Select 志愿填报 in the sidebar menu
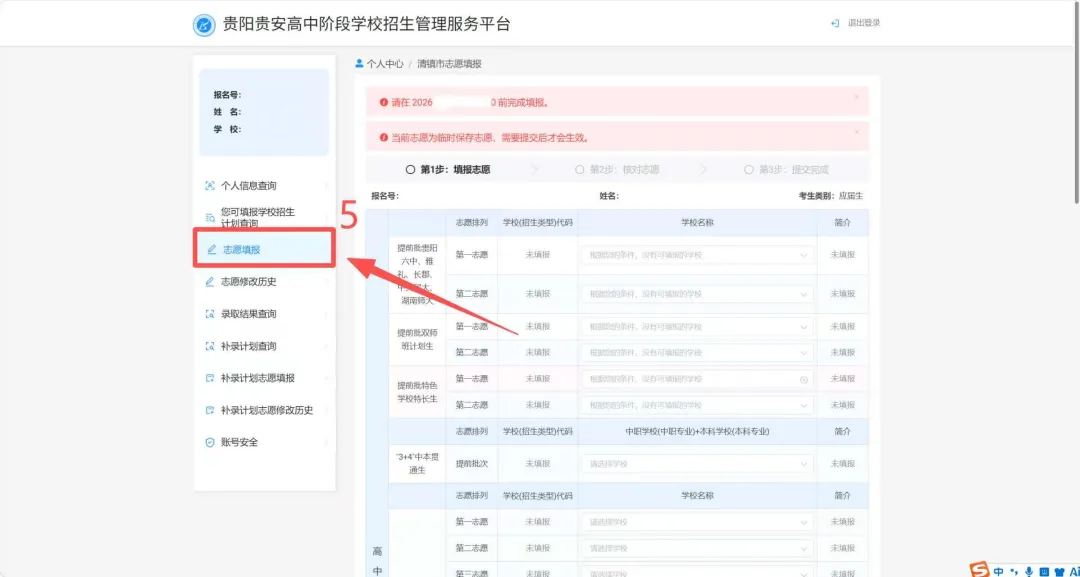Viewport: 1080px width, 577px height. (x=264, y=249)
